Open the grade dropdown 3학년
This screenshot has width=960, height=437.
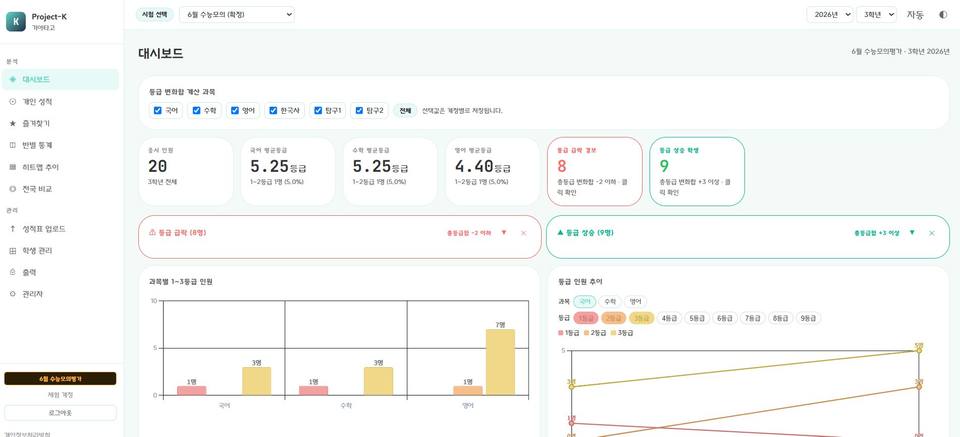[x=876, y=15]
